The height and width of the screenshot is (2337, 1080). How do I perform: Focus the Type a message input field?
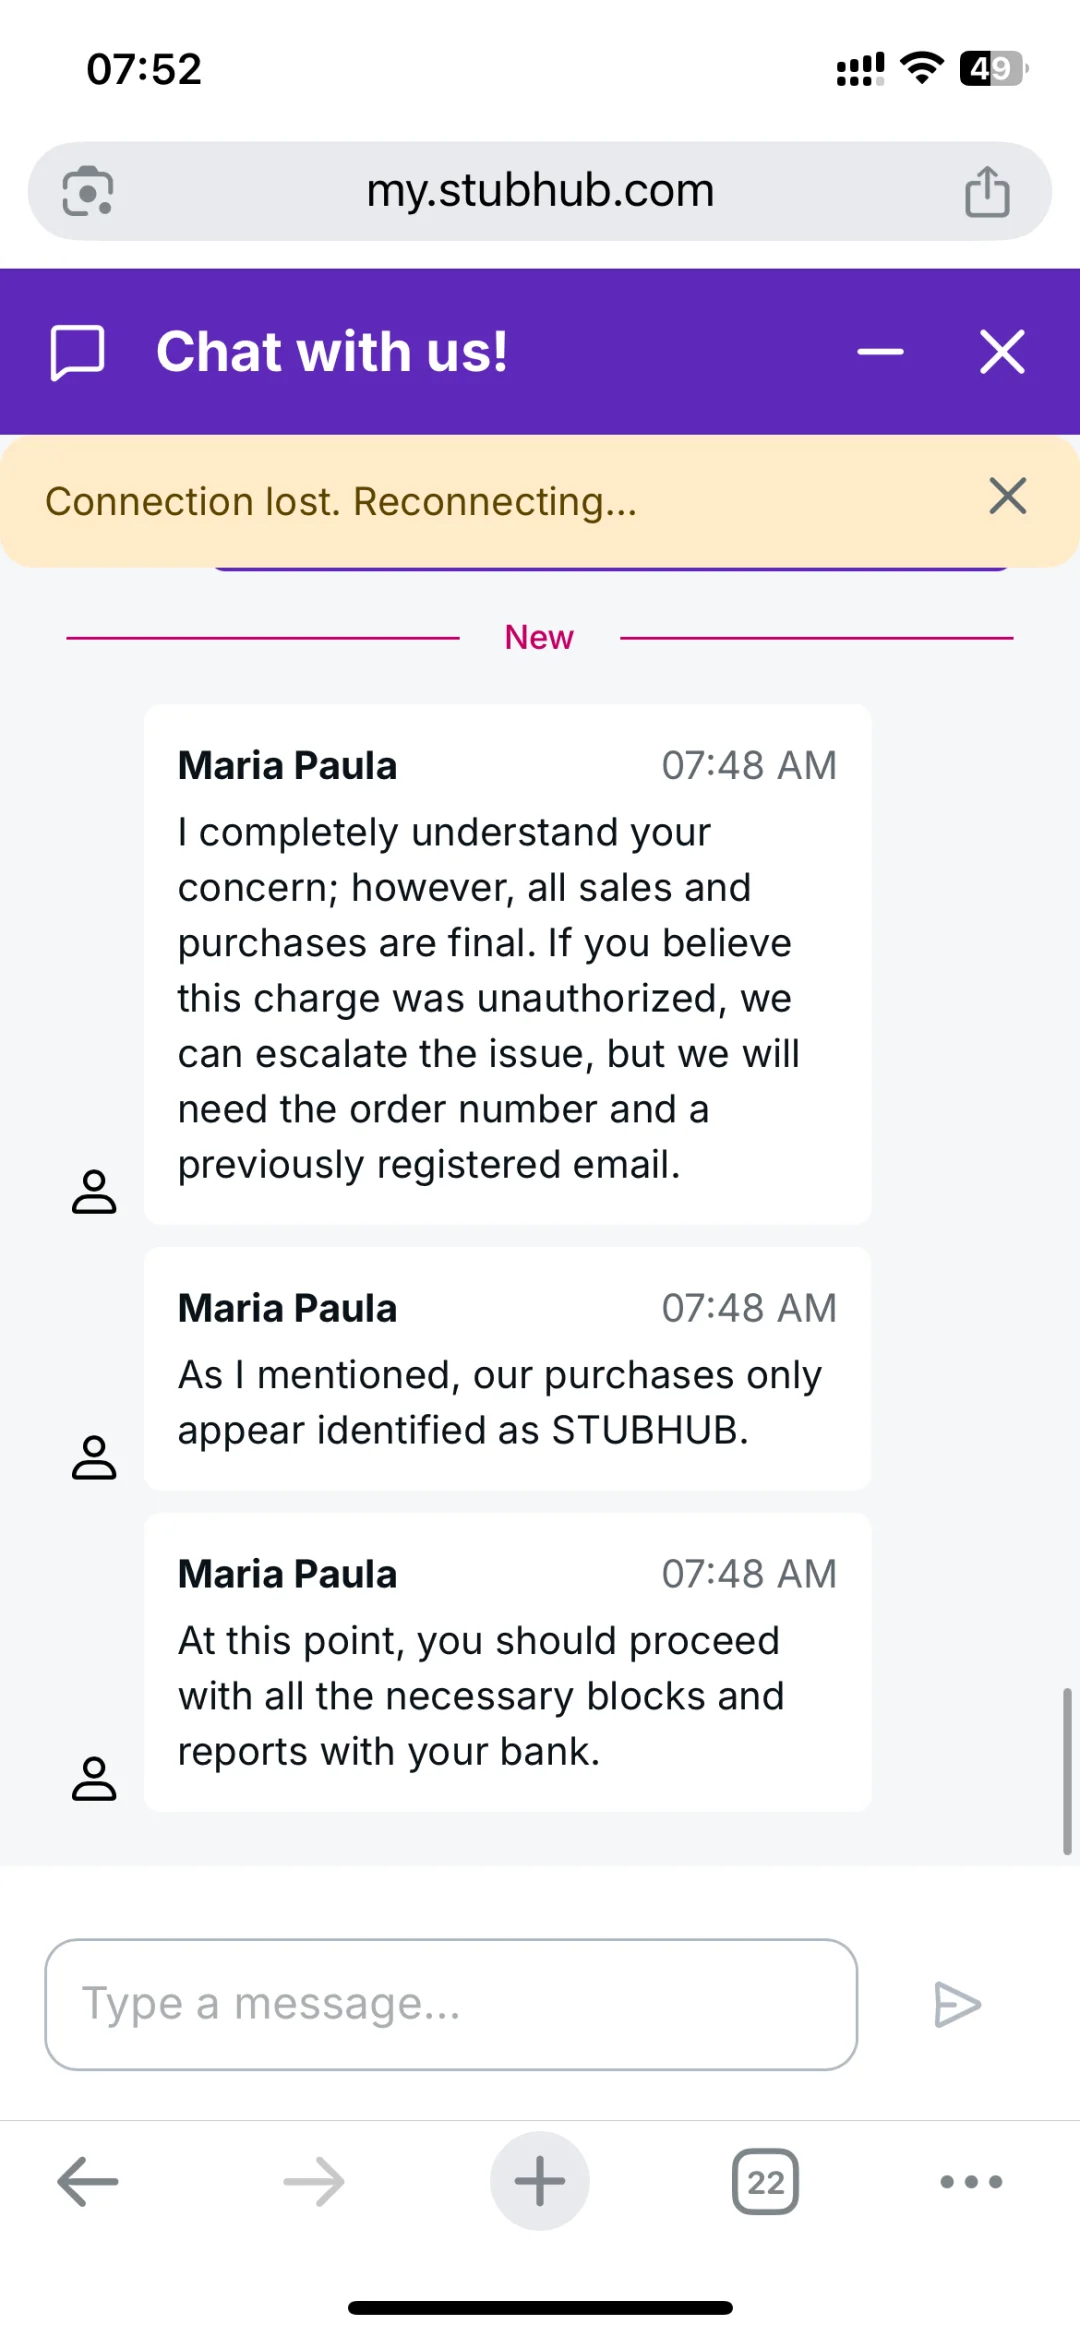click(451, 2004)
